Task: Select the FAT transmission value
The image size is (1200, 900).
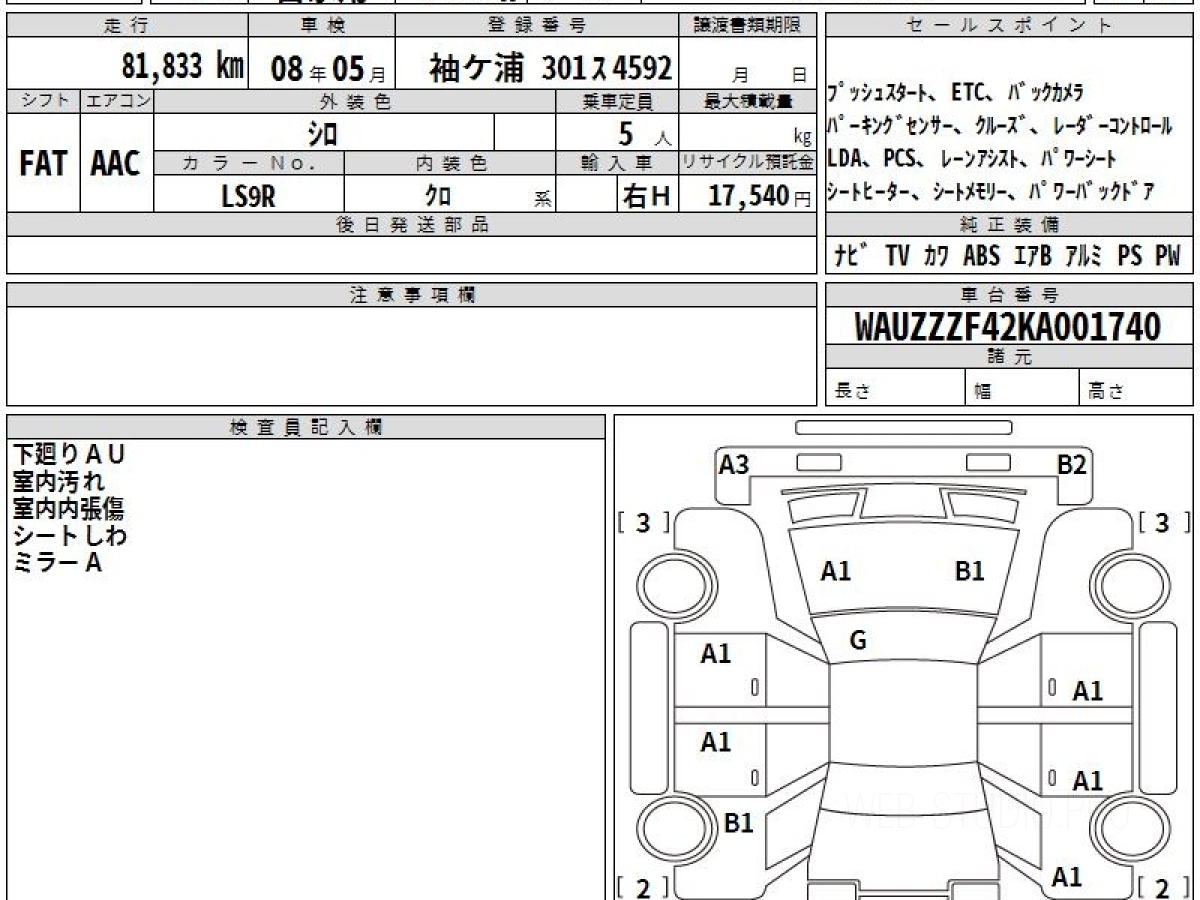Action: (x=43, y=163)
